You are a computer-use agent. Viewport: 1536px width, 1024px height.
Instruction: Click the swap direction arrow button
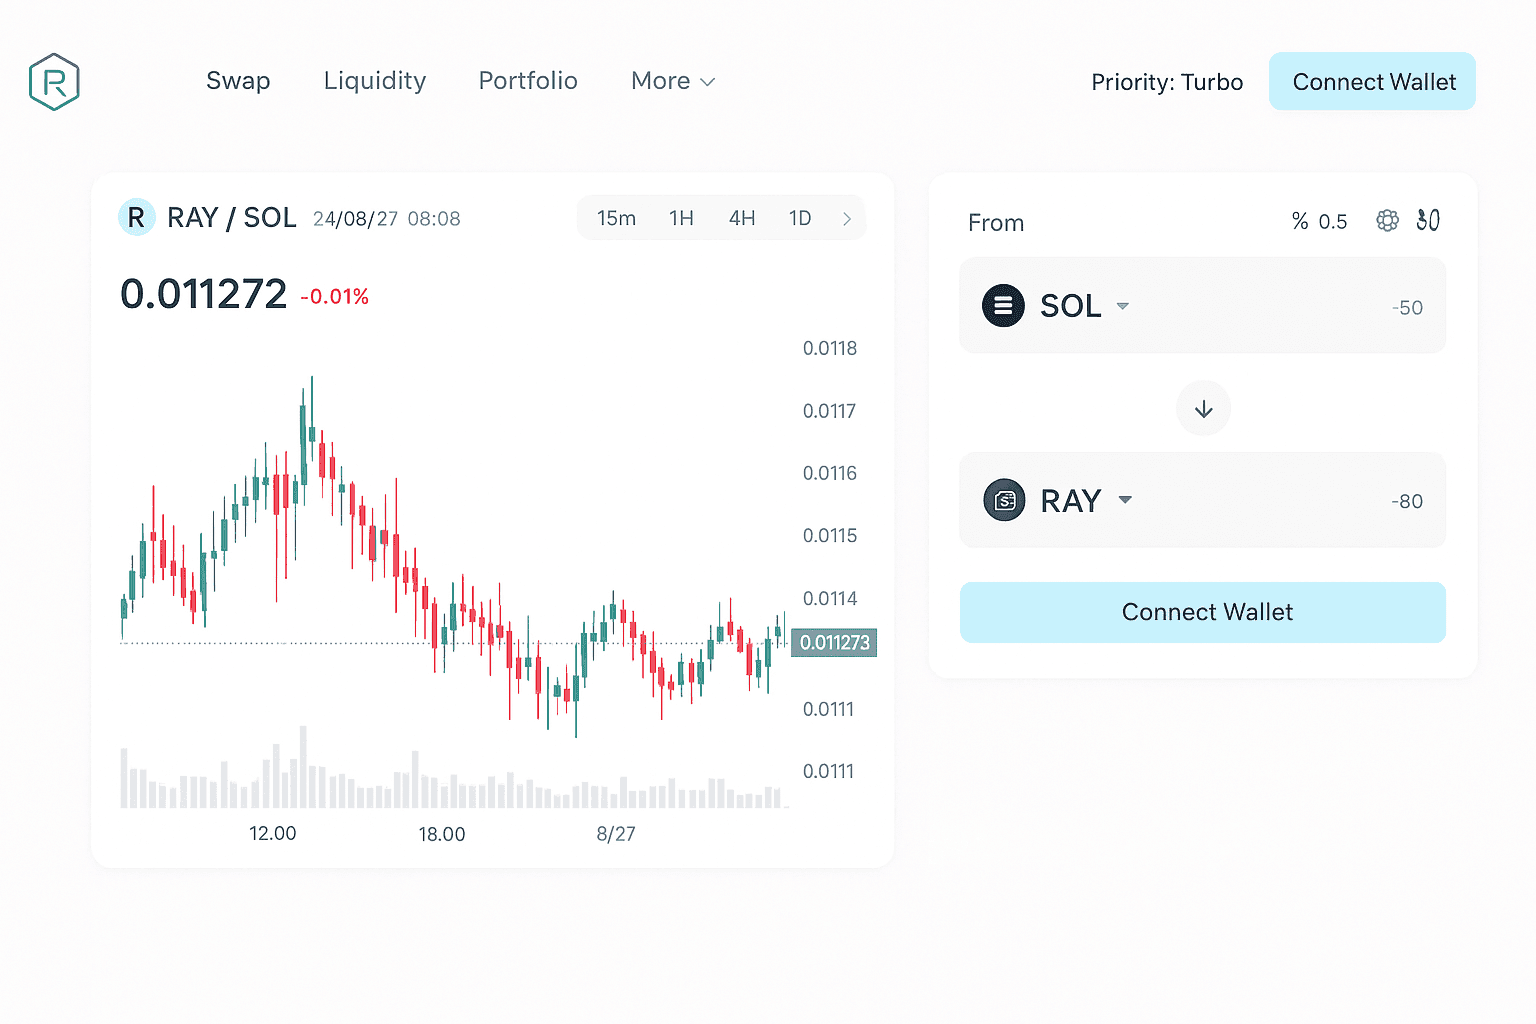pyautogui.click(x=1203, y=408)
